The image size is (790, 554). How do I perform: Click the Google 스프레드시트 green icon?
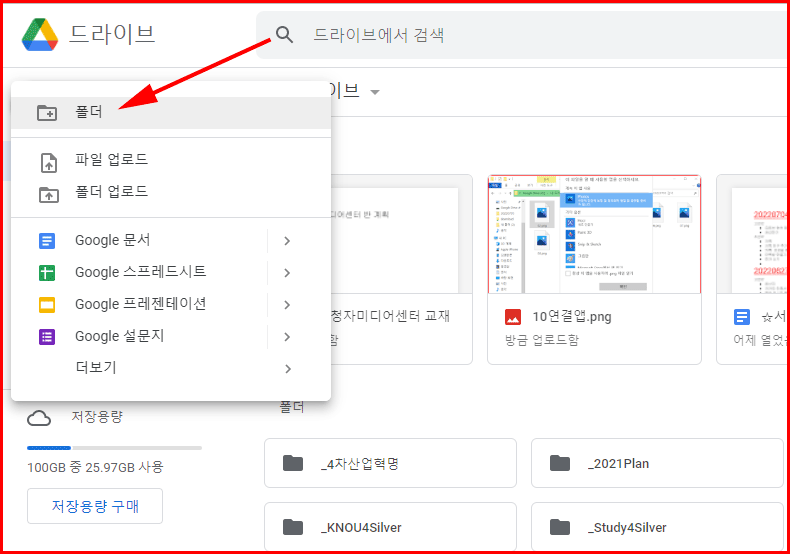(47, 273)
